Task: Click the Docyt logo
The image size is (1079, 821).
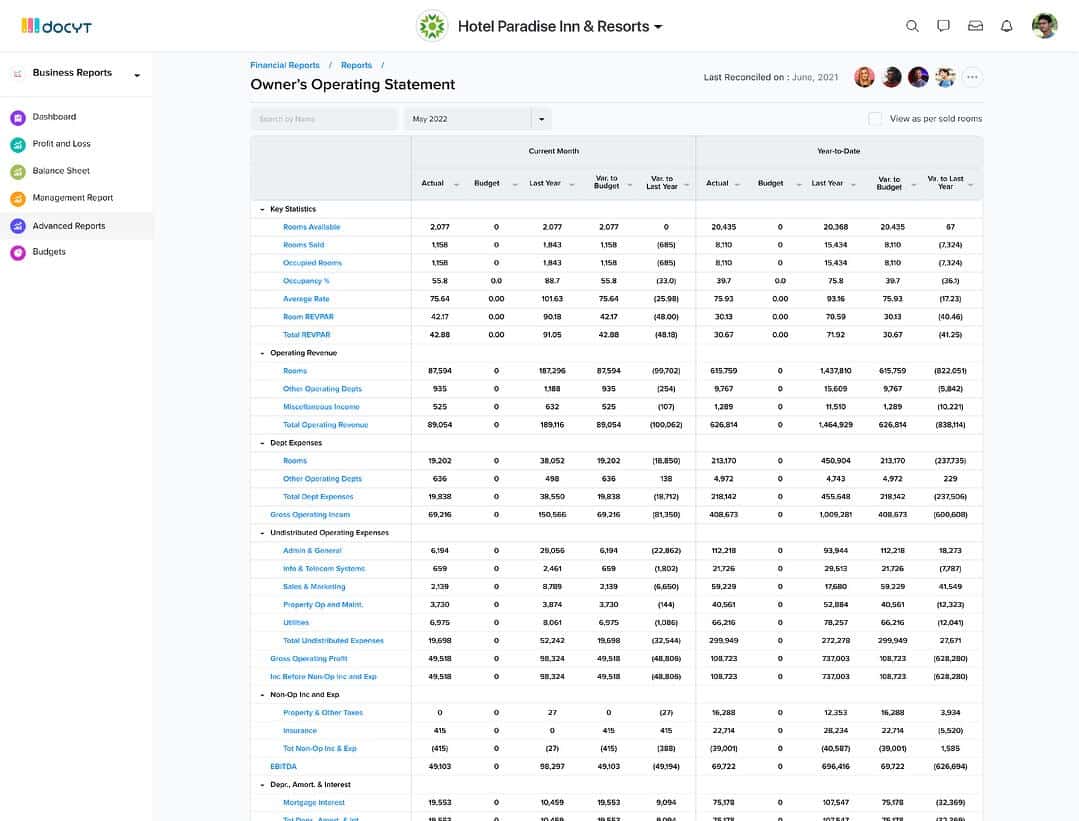Action: pyautogui.click(x=57, y=25)
